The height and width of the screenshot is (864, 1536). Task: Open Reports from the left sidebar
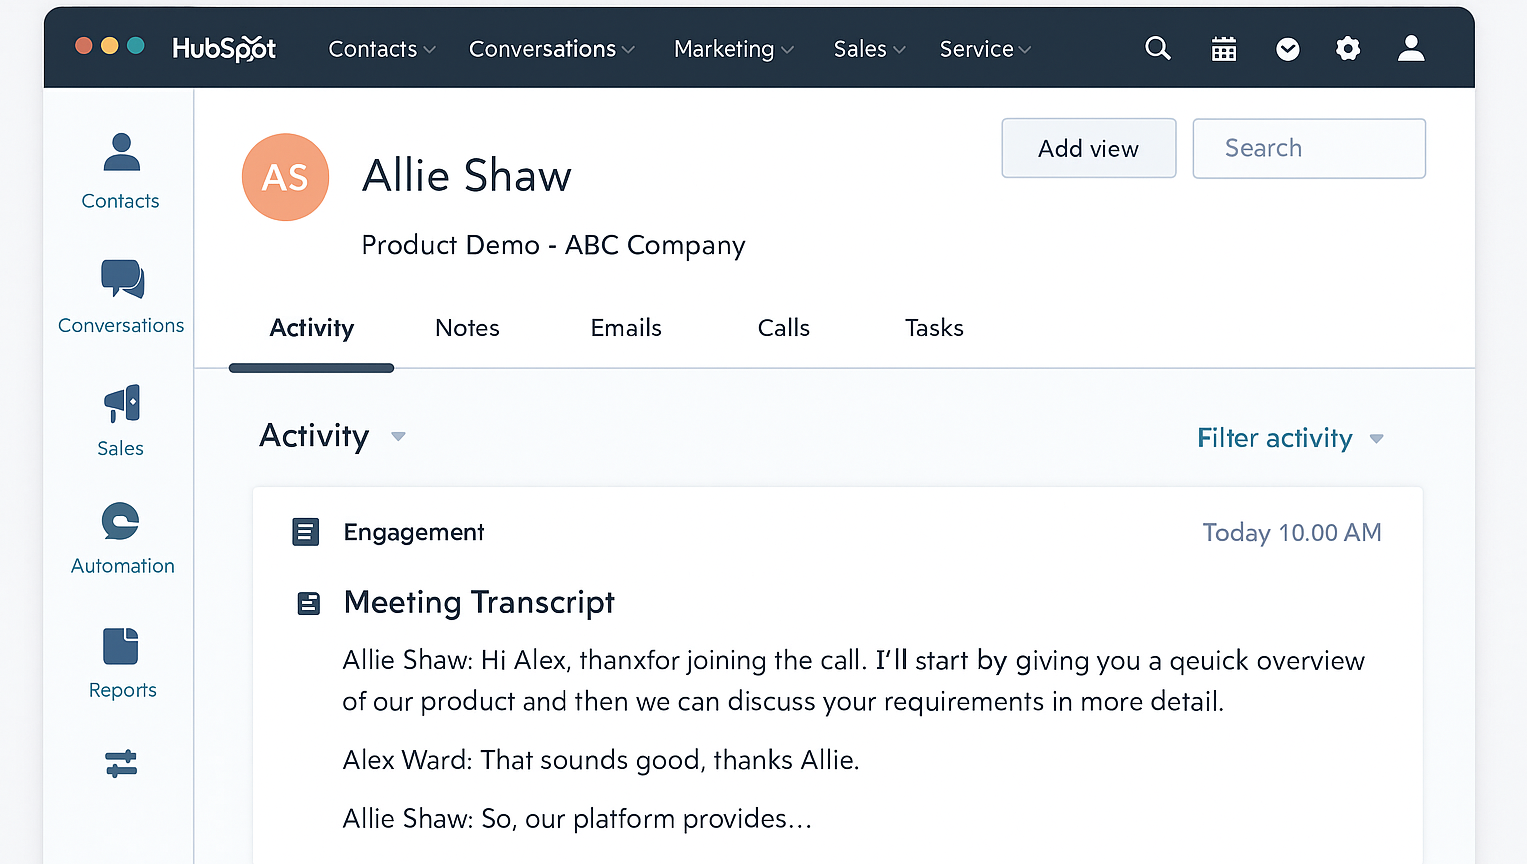pos(120,646)
